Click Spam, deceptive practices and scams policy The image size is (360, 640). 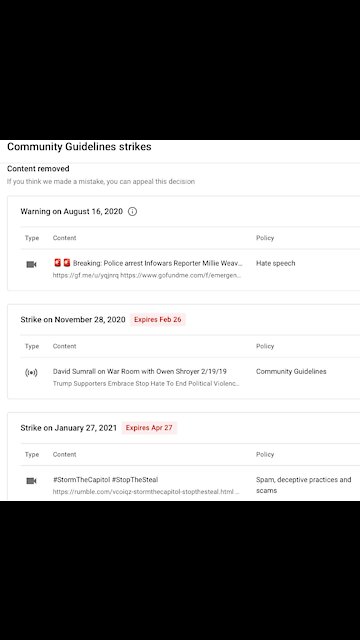304,485
